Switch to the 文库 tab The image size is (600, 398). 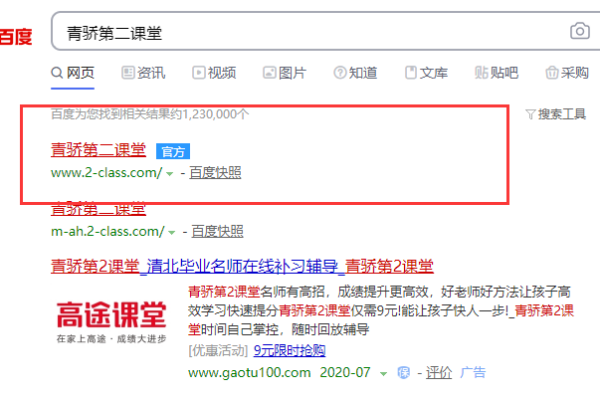[426, 73]
